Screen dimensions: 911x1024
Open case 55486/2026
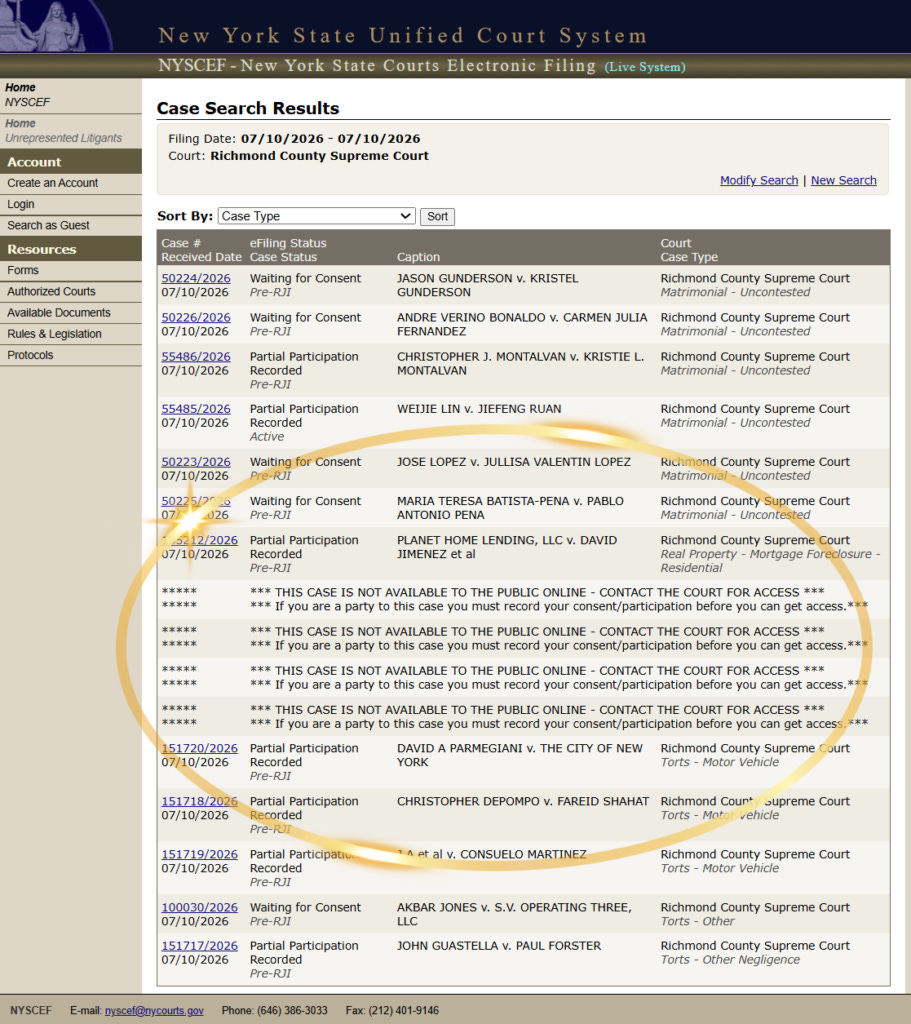click(x=196, y=357)
